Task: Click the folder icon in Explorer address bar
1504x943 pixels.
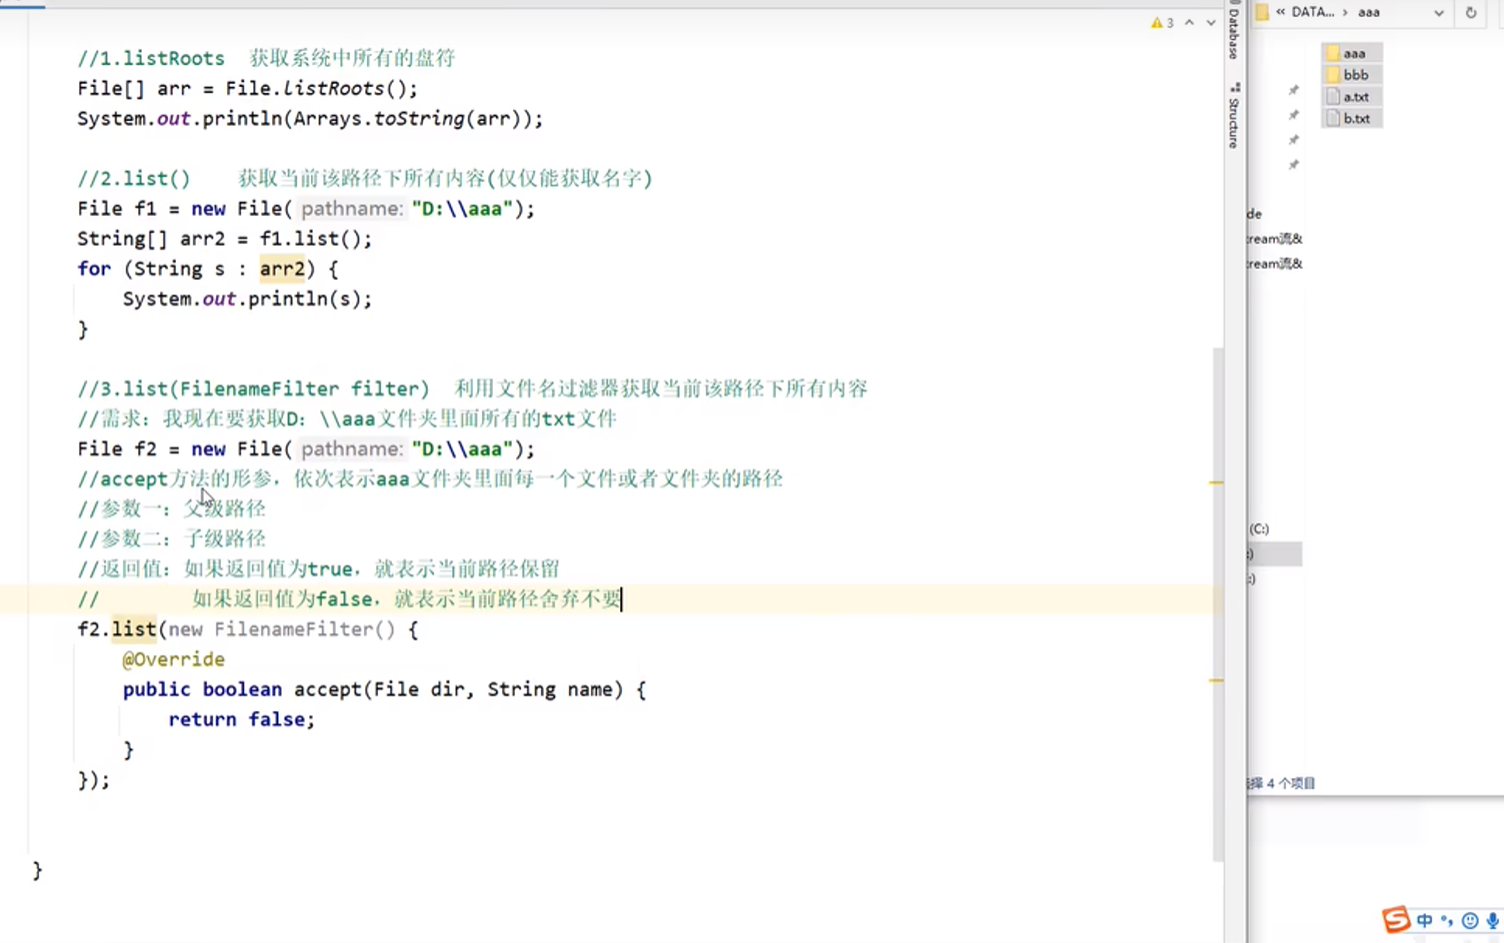Action: click(x=1262, y=12)
